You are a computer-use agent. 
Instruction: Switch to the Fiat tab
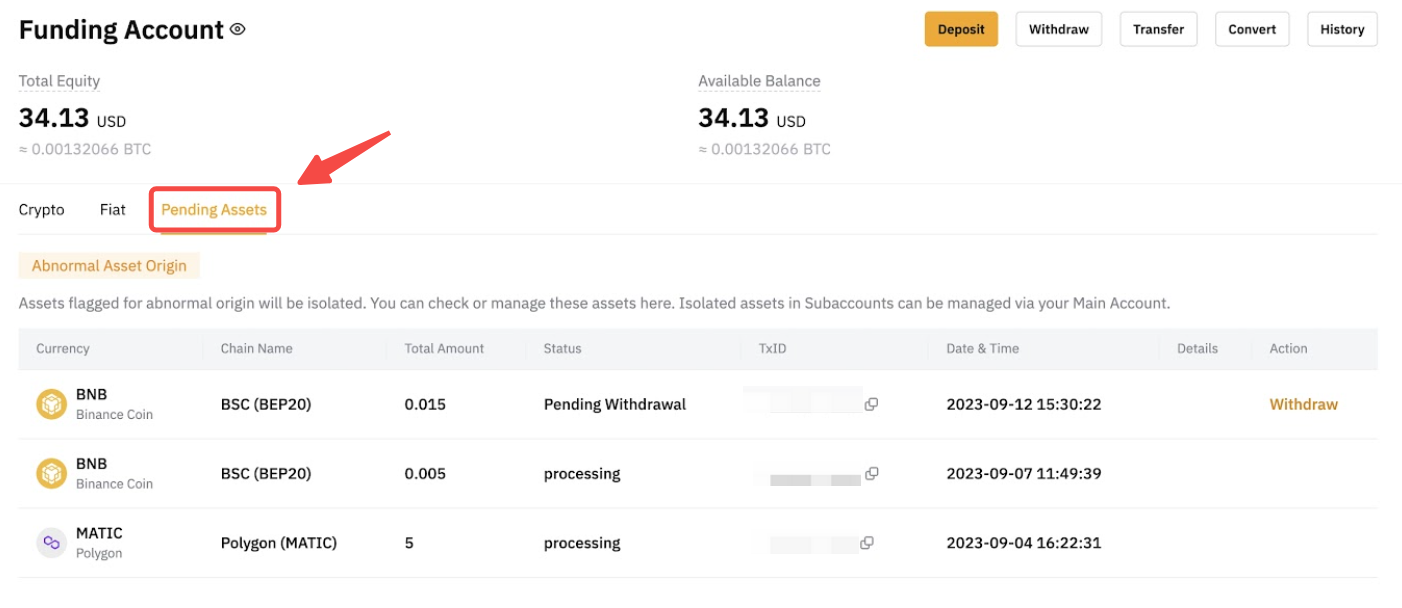point(113,210)
